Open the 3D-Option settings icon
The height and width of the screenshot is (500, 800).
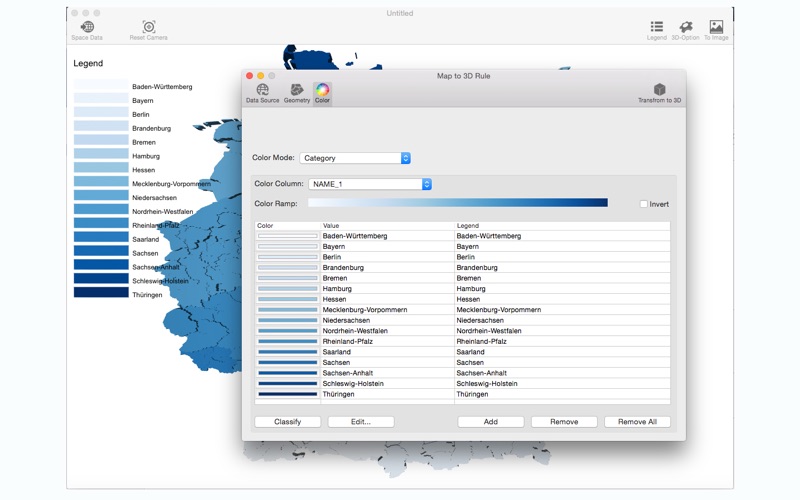[x=685, y=27]
